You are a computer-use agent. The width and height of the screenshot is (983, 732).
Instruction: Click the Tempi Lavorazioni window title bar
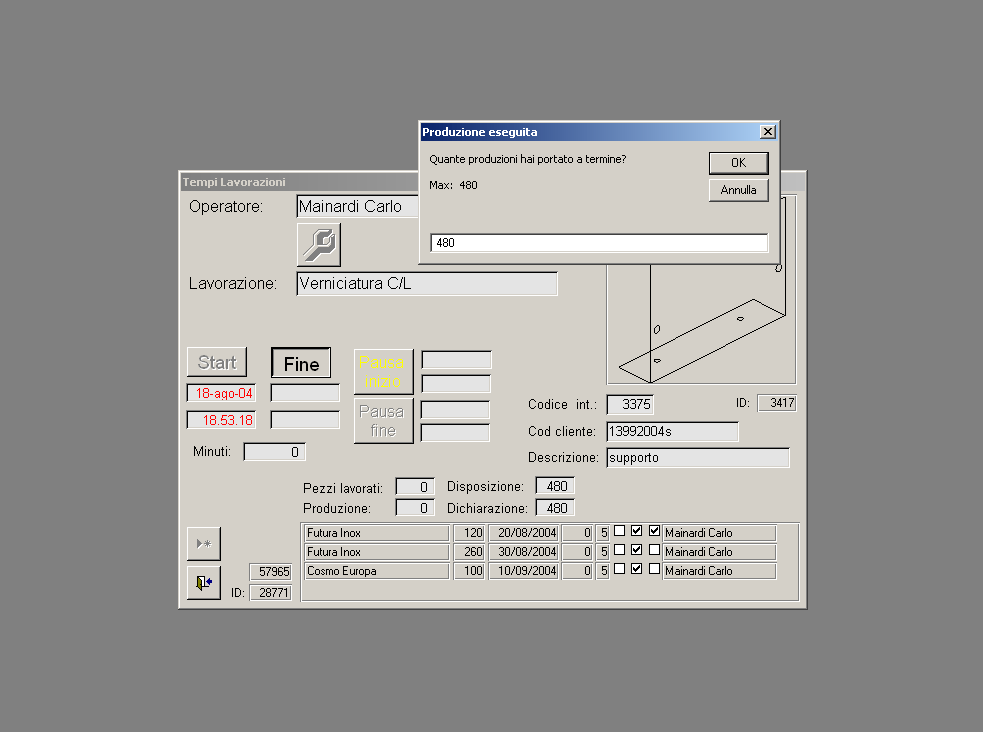(299, 182)
